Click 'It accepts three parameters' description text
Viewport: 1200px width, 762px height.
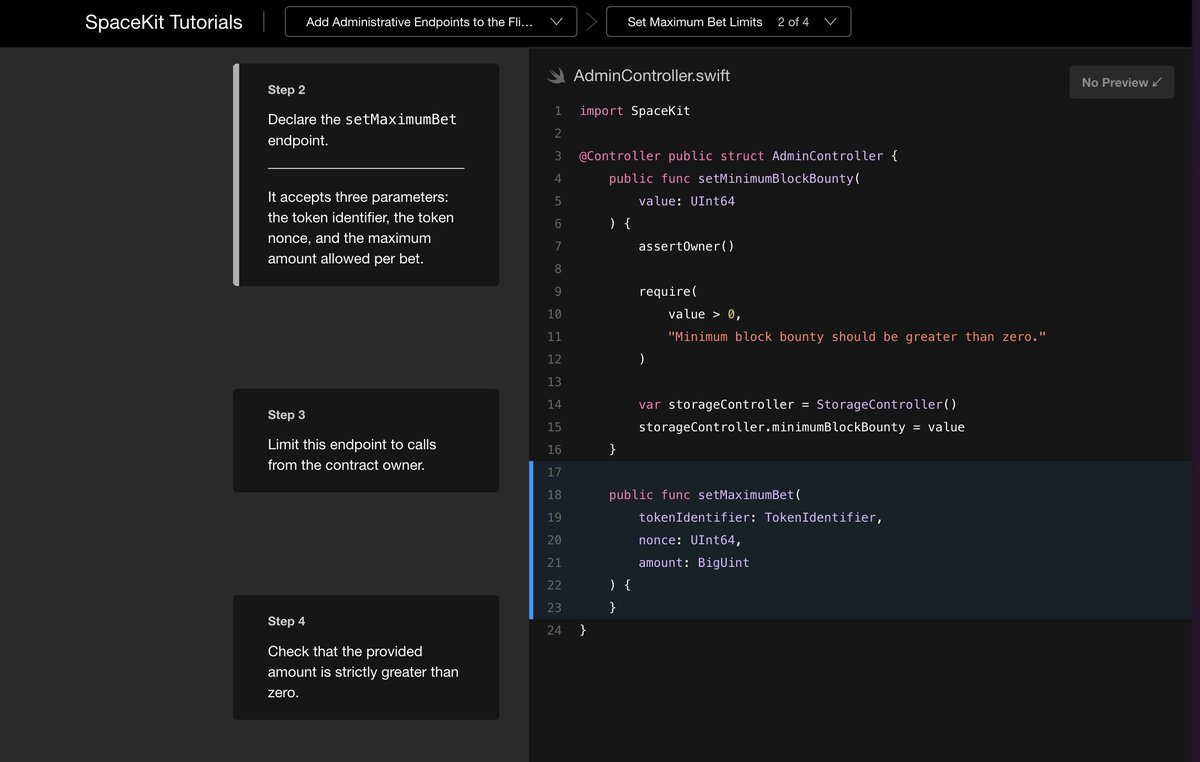tap(361, 228)
